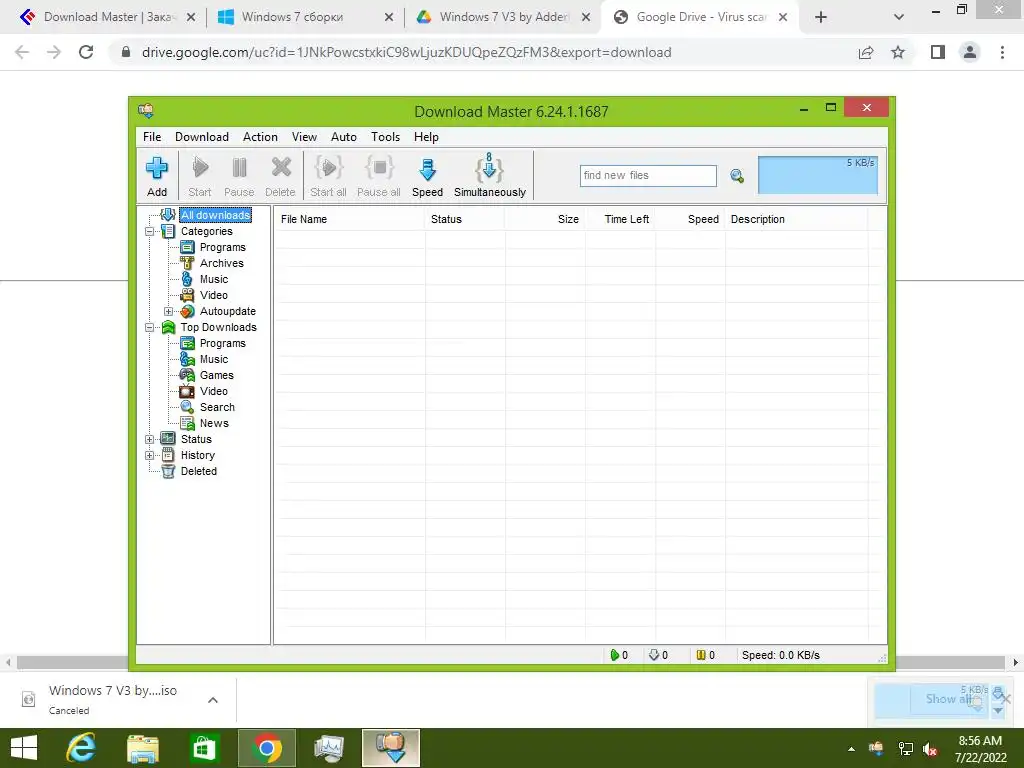Viewport: 1024px width, 768px height.
Task: Open the Chrome profile avatar
Action: coord(970,52)
